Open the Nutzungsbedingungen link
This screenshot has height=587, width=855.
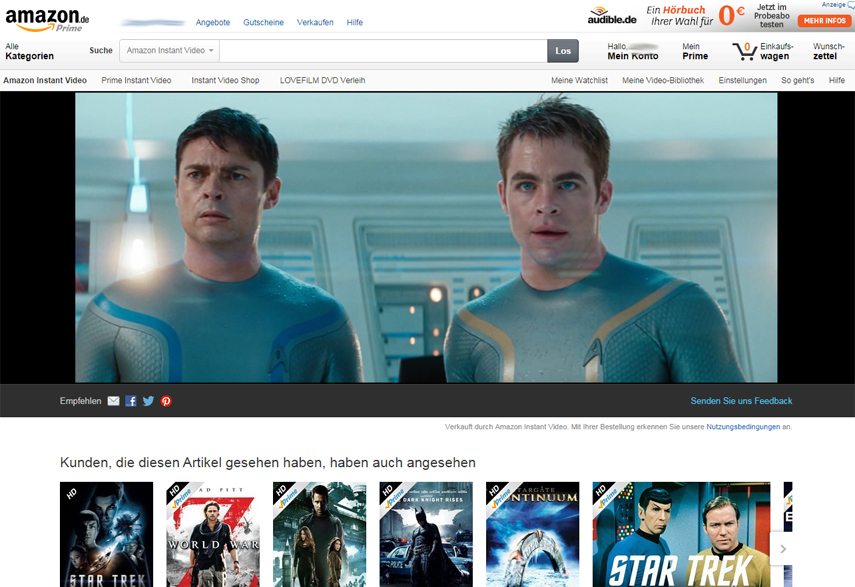743,427
